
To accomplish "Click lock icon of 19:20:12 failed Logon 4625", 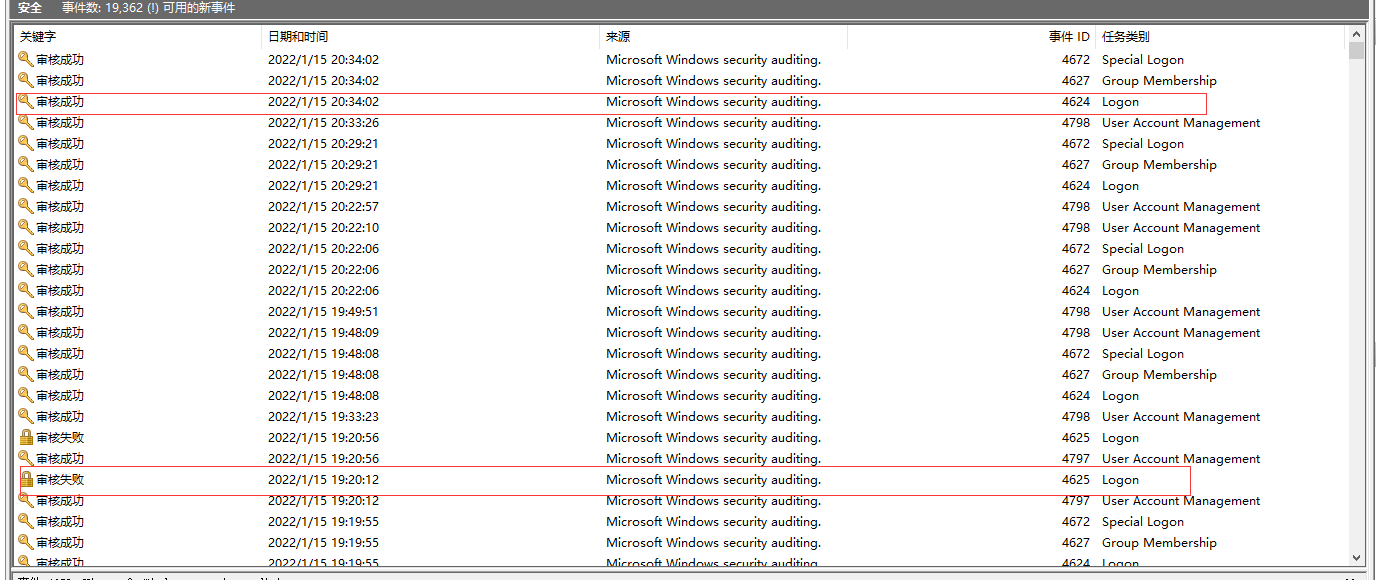I will click(26, 479).
